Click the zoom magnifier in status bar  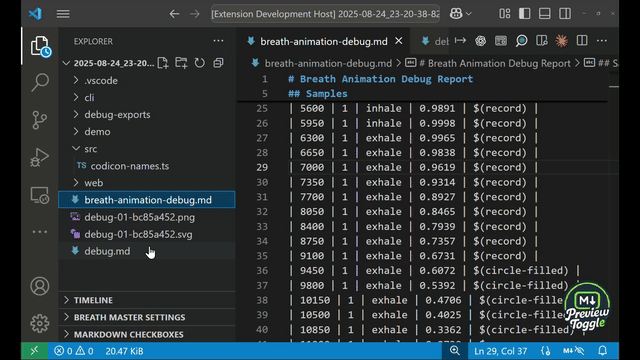point(455,351)
